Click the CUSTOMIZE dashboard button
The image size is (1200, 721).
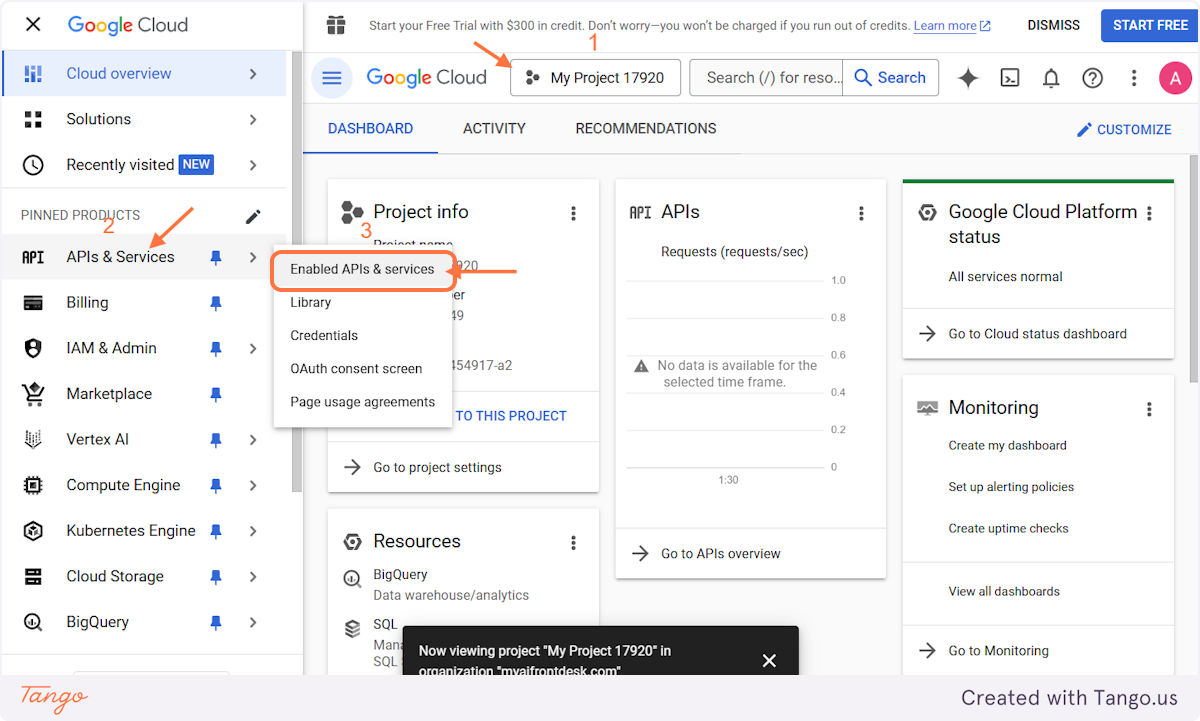pos(1124,130)
